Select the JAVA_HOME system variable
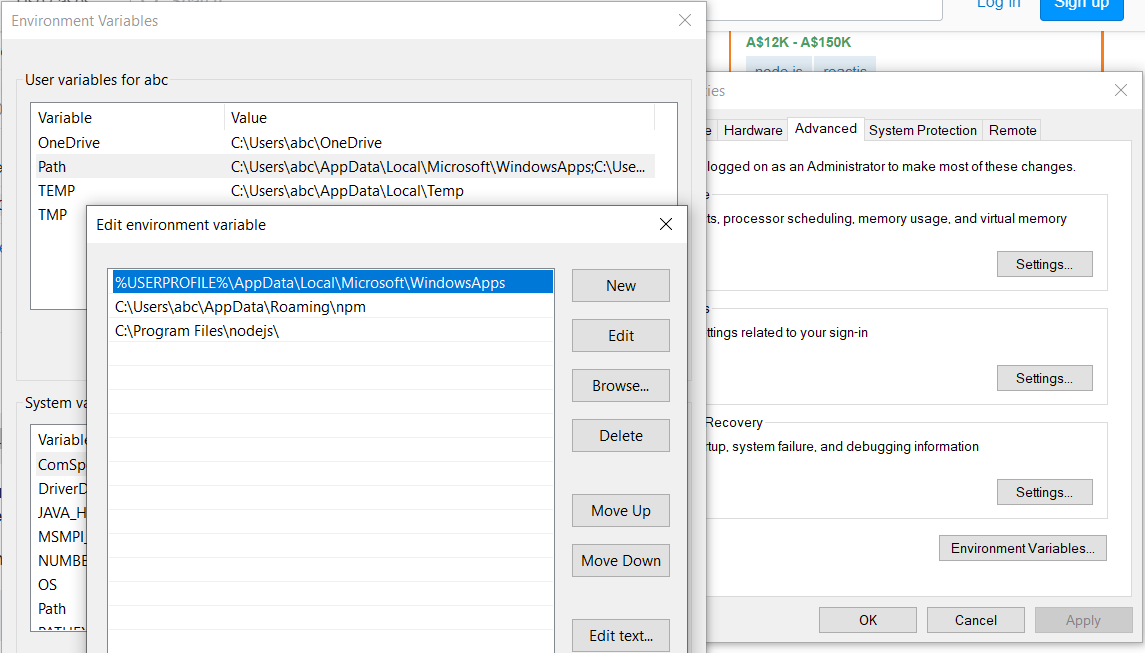Image resolution: width=1145 pixels, height=653 pixels. [x=60, y=512]
